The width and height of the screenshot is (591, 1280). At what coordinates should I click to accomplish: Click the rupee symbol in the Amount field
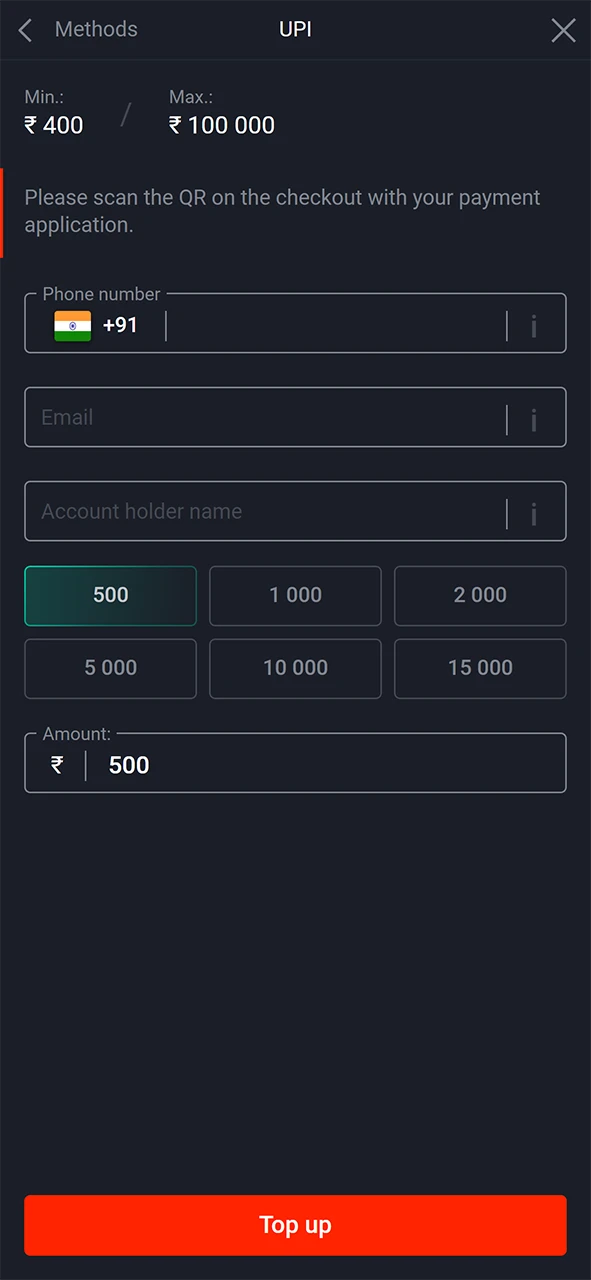click(56, 765)
